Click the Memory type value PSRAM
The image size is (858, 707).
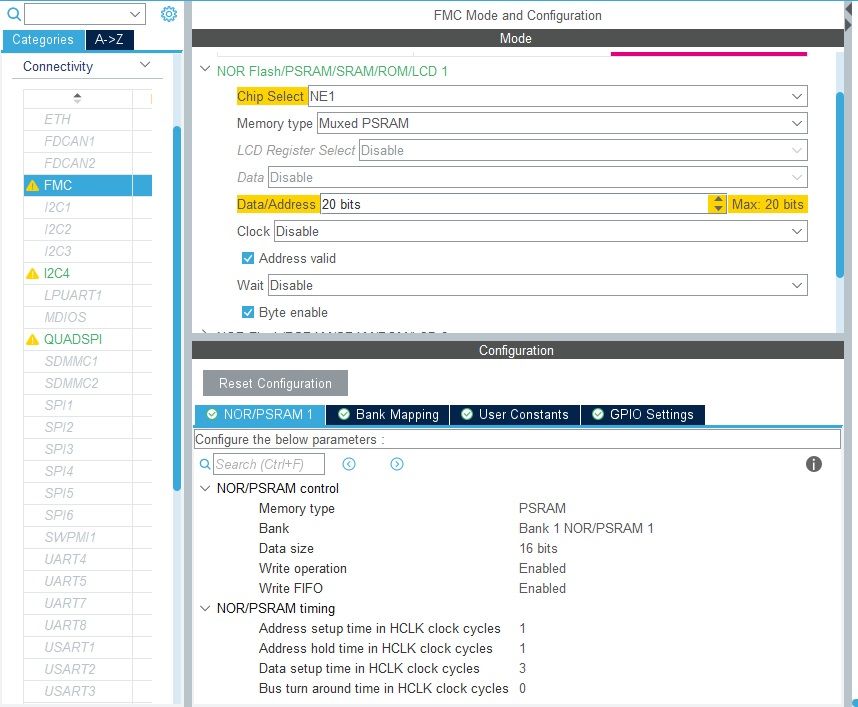pyautogui.click(x=542, y=508)
